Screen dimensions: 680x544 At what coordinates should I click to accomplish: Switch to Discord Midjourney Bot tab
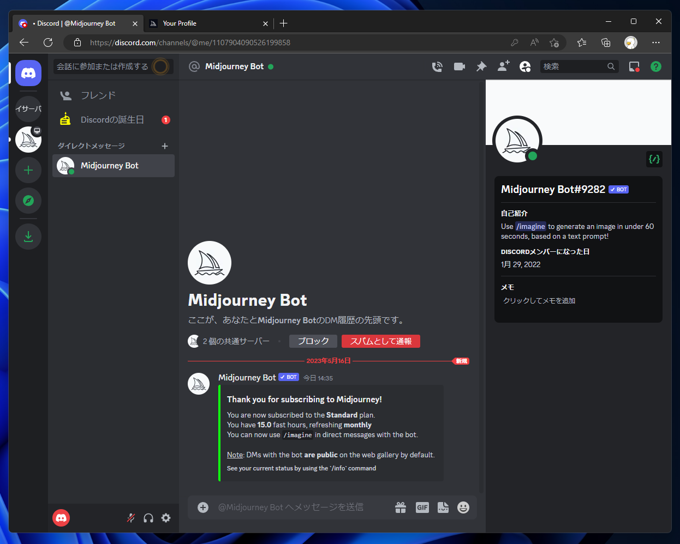tap(77, 23)
